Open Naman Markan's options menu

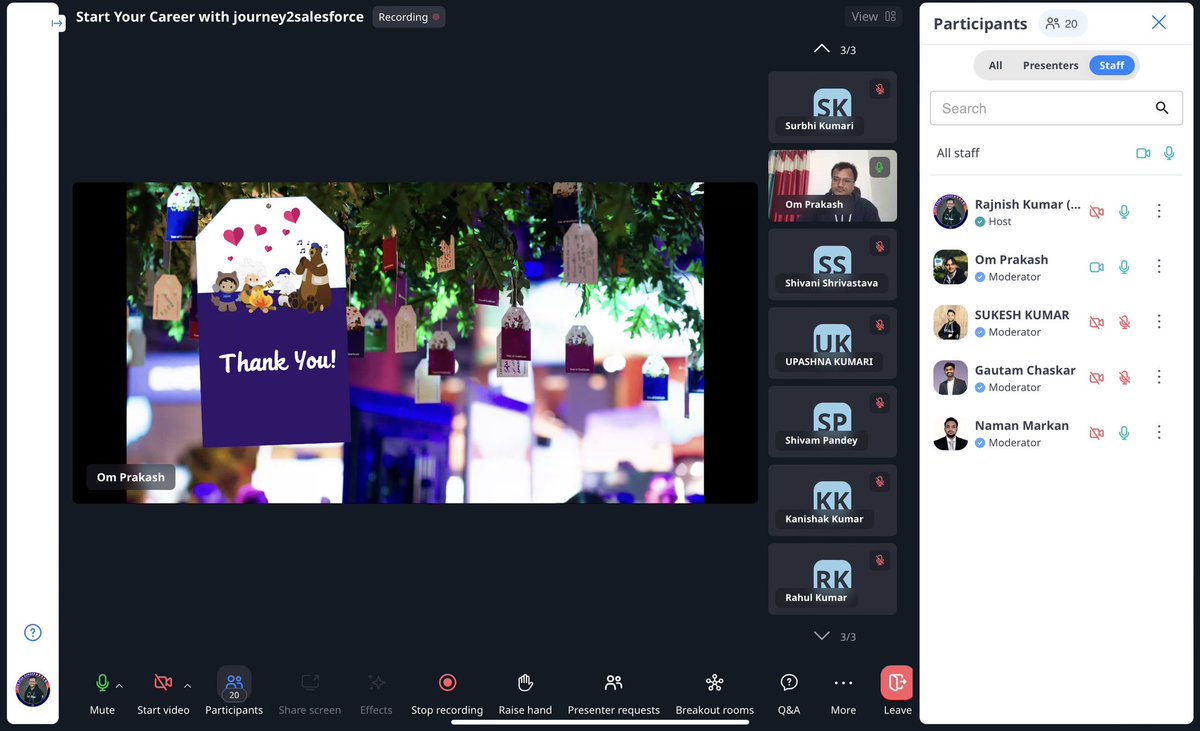pos(1159,432)
